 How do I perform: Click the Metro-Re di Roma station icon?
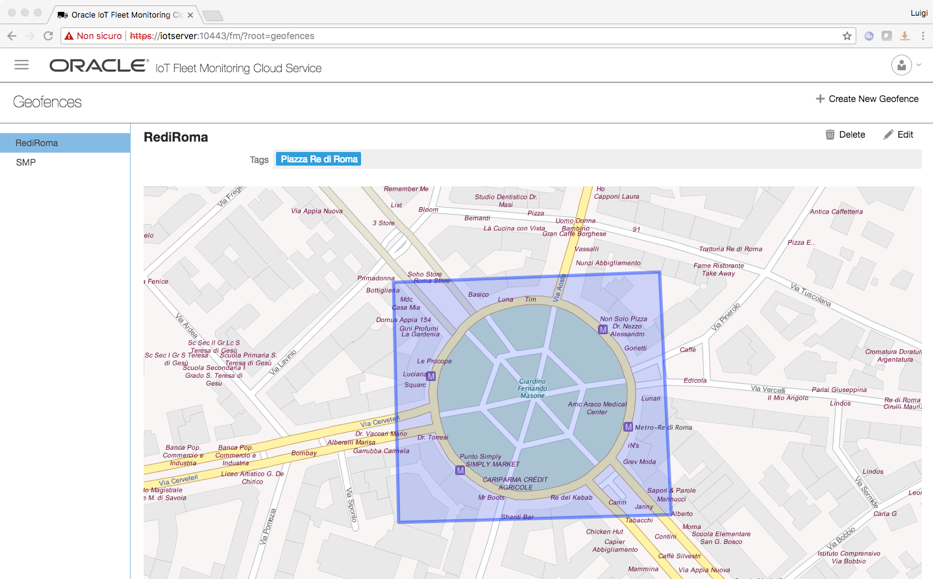[628, 427]
